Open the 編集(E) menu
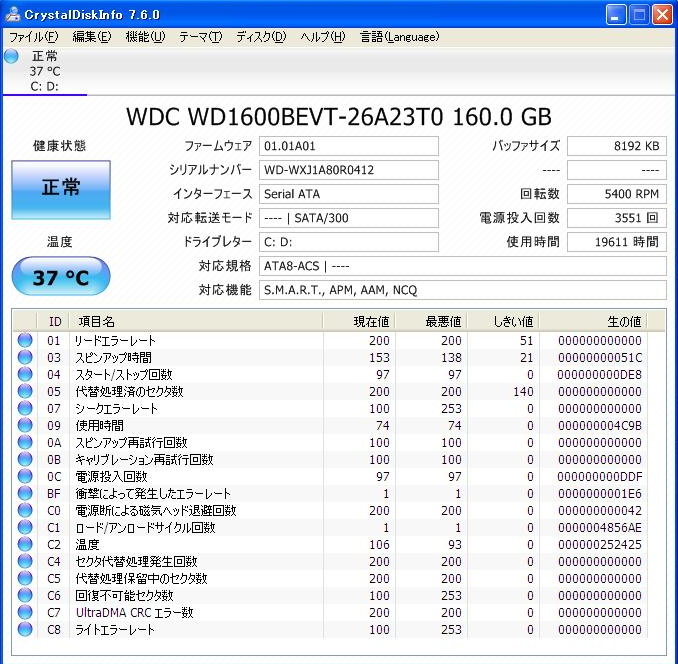 click(92, 37)
